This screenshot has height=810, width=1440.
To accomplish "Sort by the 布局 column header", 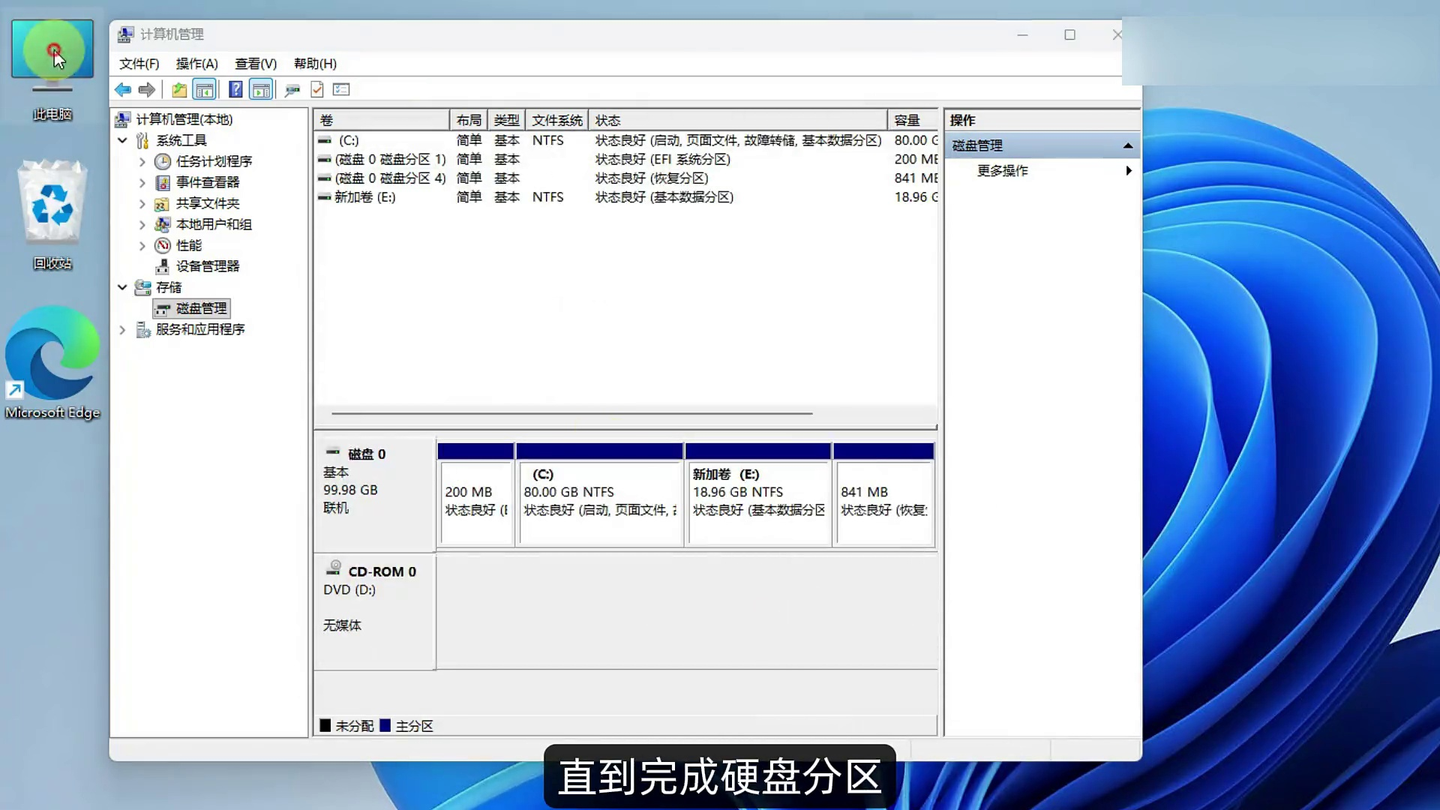I will pyautogui.click(x=469, y=120).
